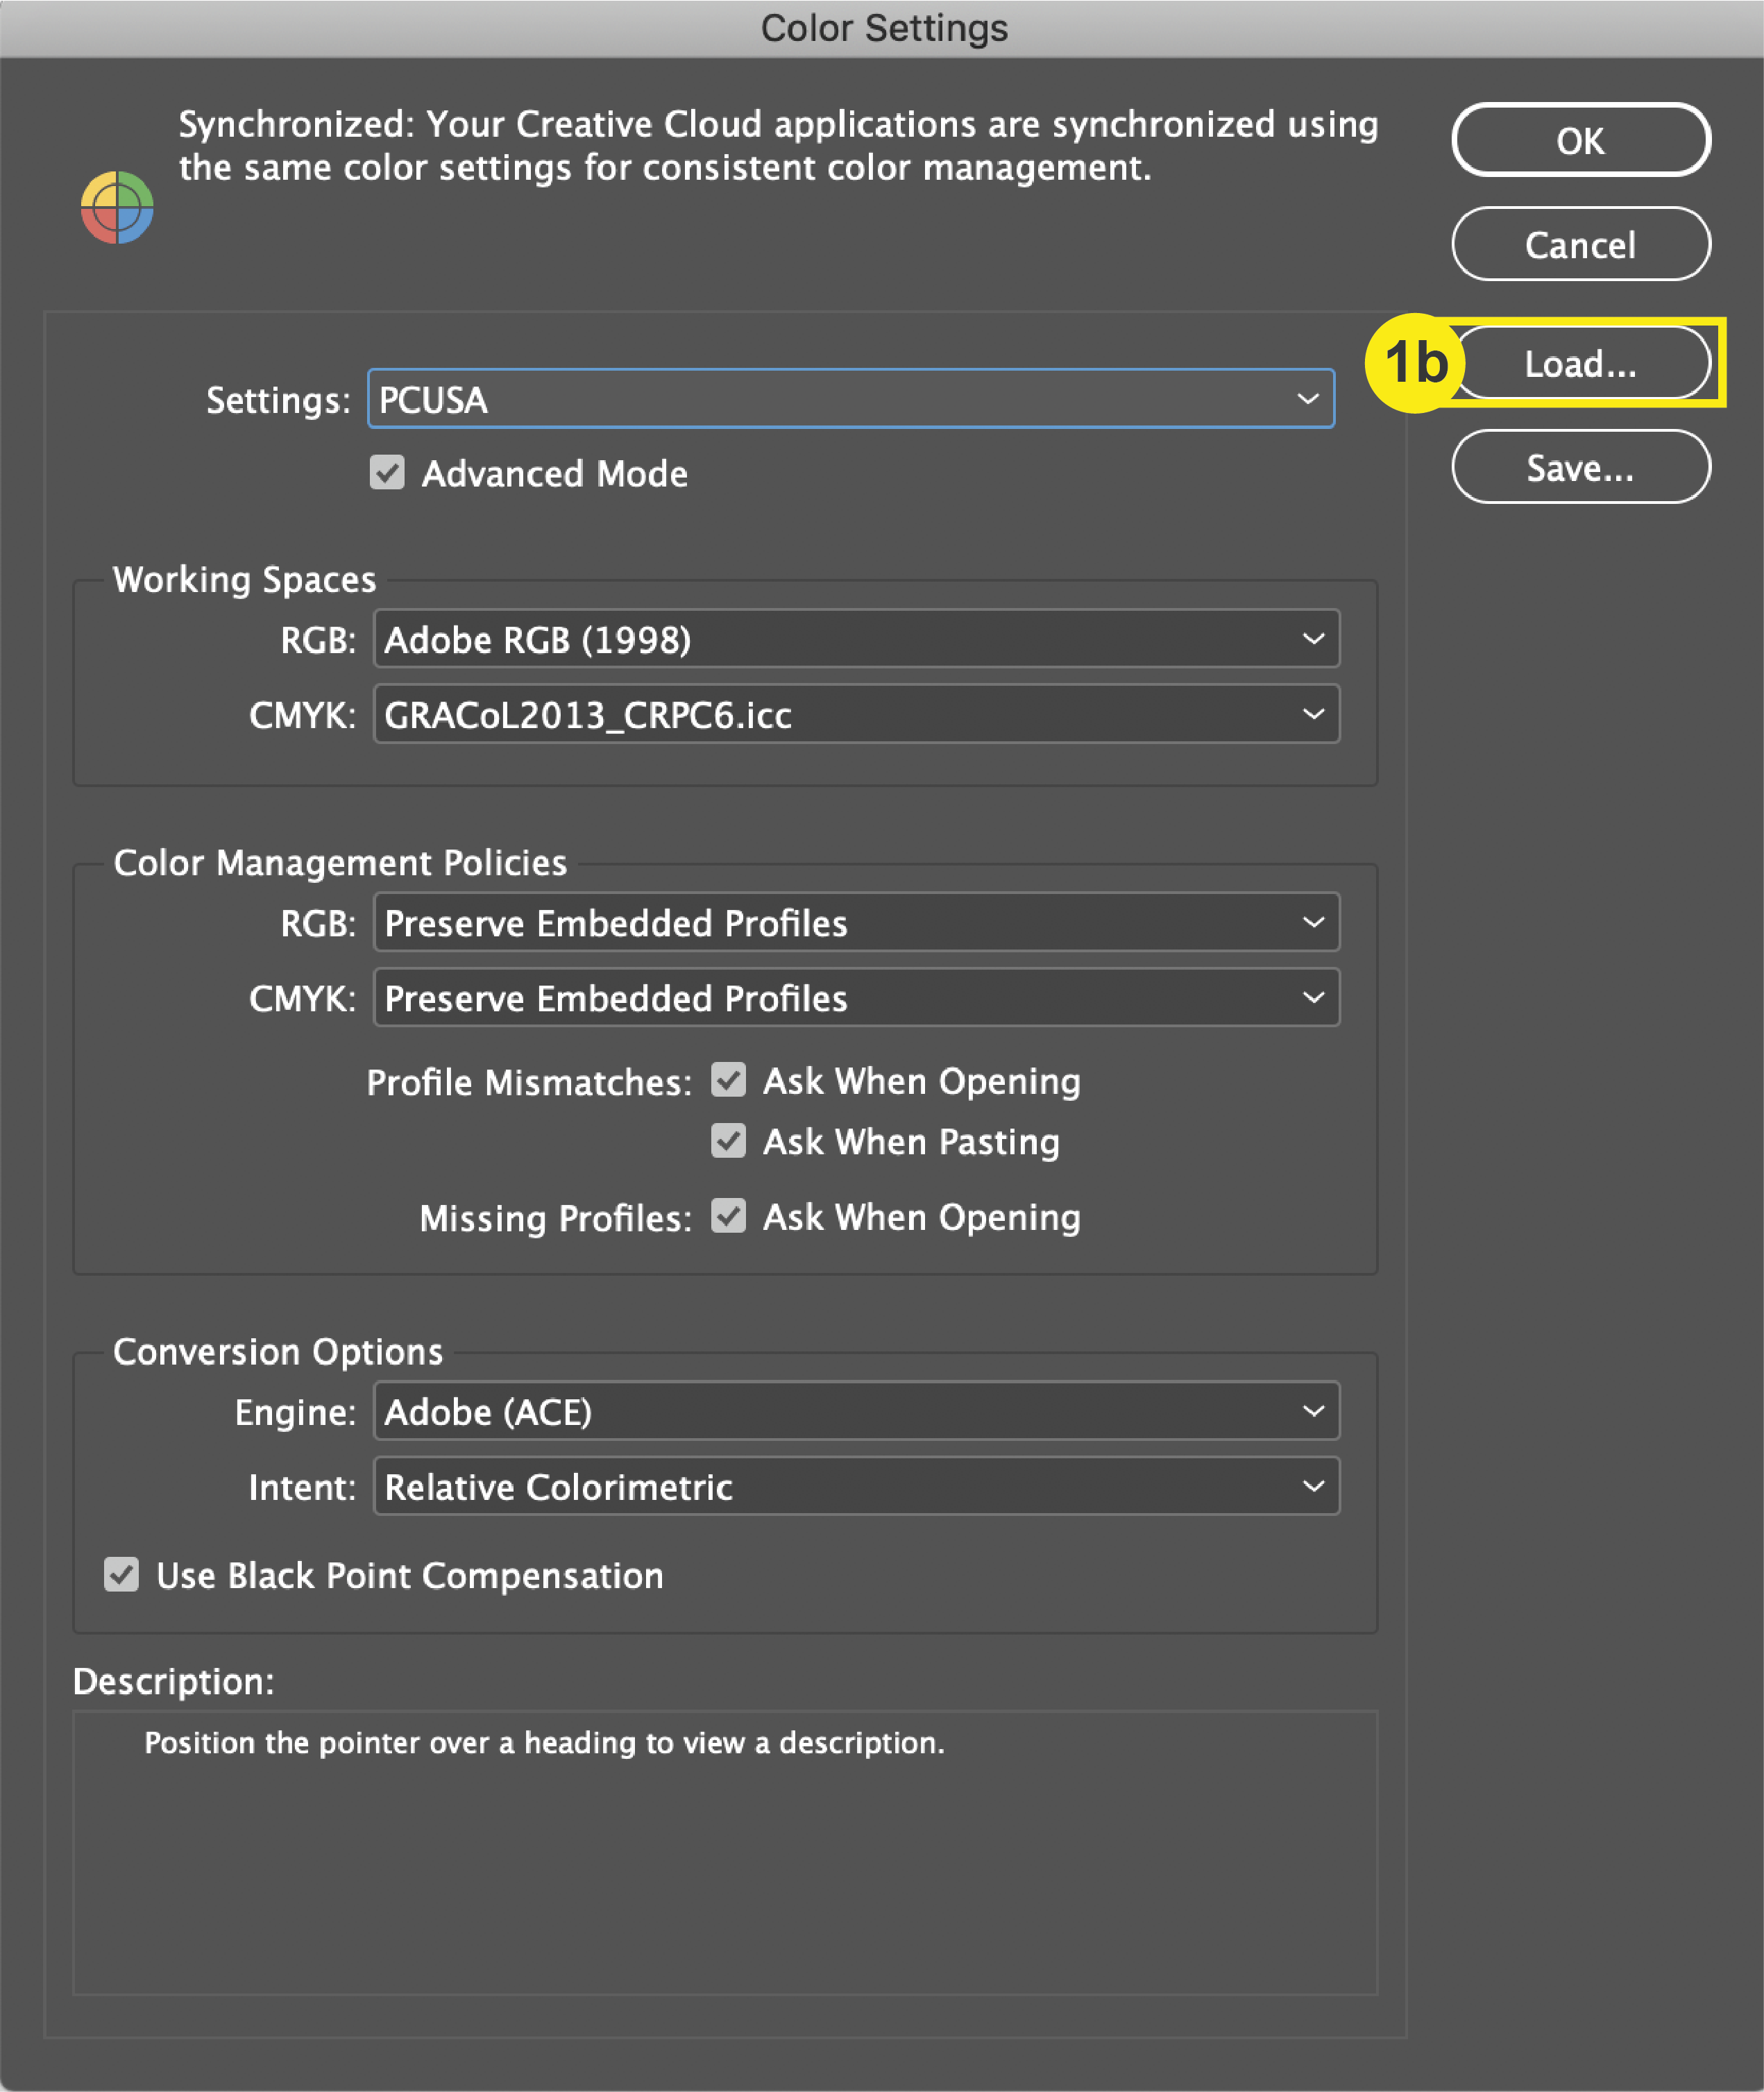The width and height of the screenshot is (1764, 2092).
Task: Click the Save button
Action: pyautogui.click(x=1581, y=467)
